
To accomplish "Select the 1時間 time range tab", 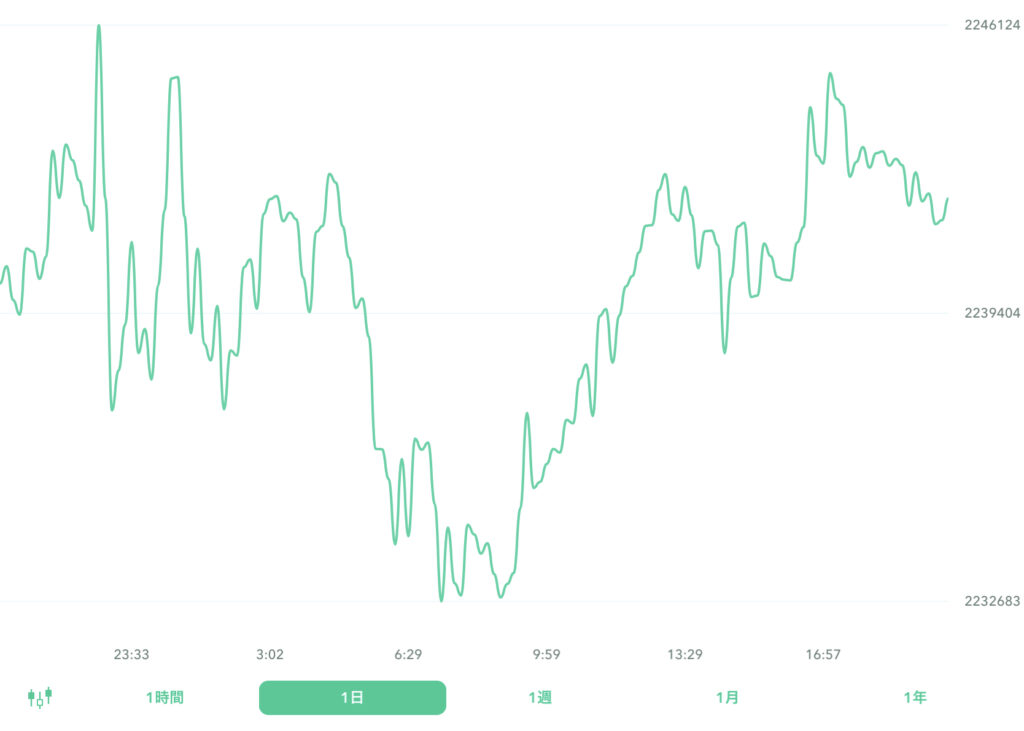I will coord(165,698).
